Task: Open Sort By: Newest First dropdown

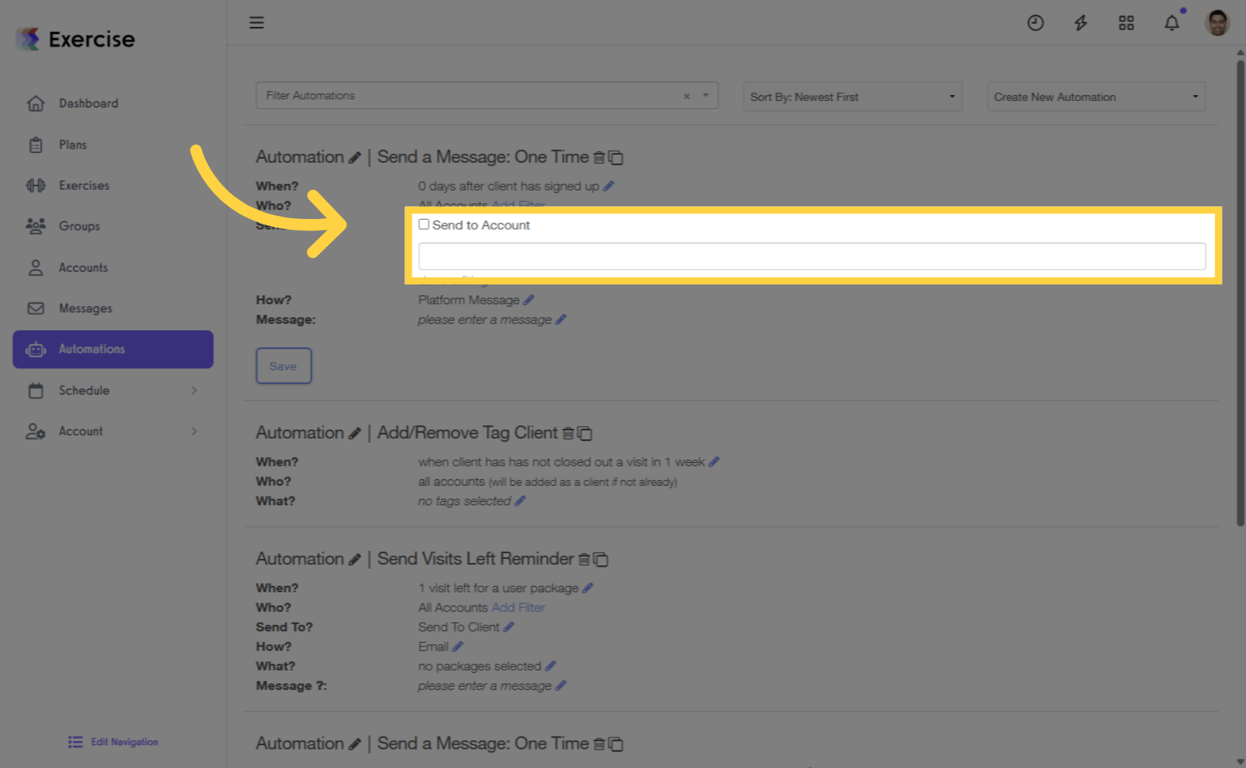Action: point(852,97)
